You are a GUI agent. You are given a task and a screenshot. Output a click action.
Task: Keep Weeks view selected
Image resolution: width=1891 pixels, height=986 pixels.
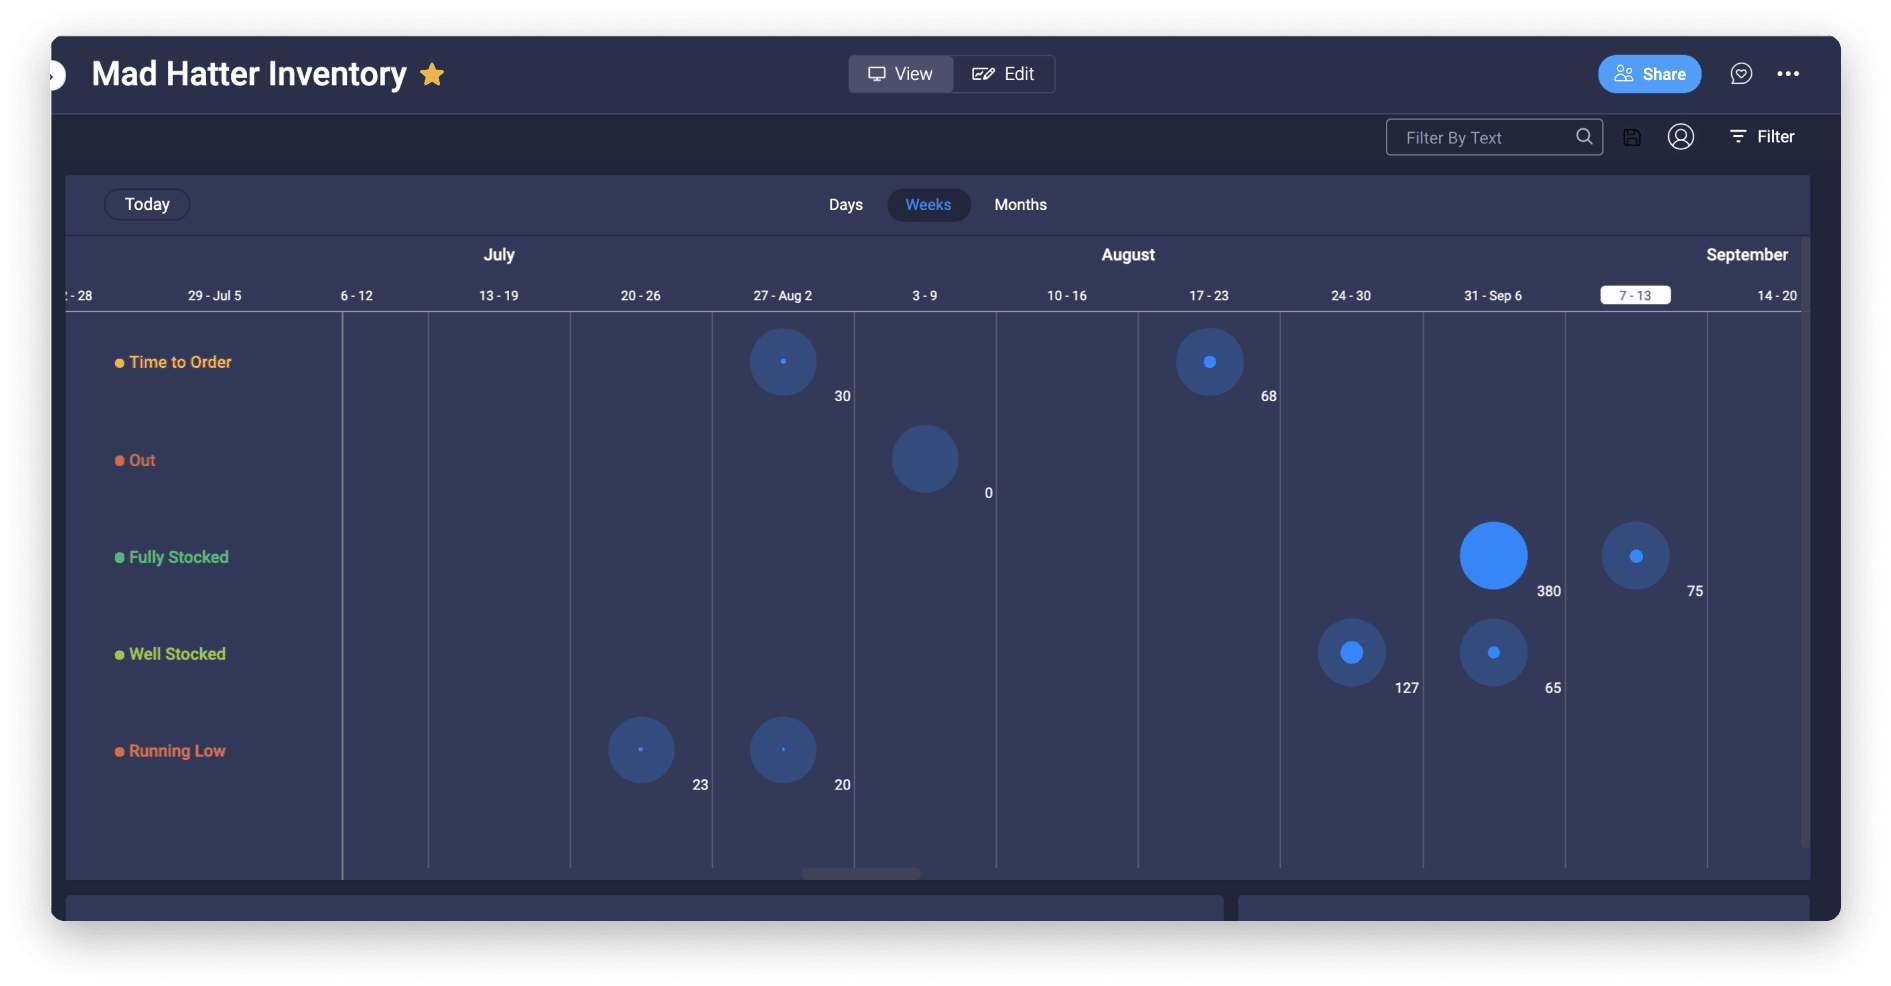928,204
